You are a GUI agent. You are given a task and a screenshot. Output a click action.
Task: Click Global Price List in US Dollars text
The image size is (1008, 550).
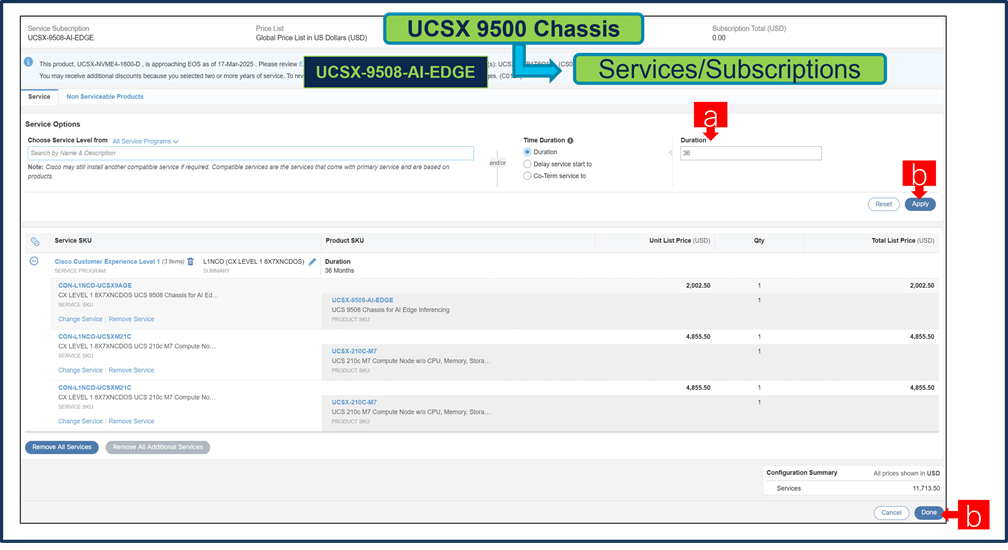point(311,38)
